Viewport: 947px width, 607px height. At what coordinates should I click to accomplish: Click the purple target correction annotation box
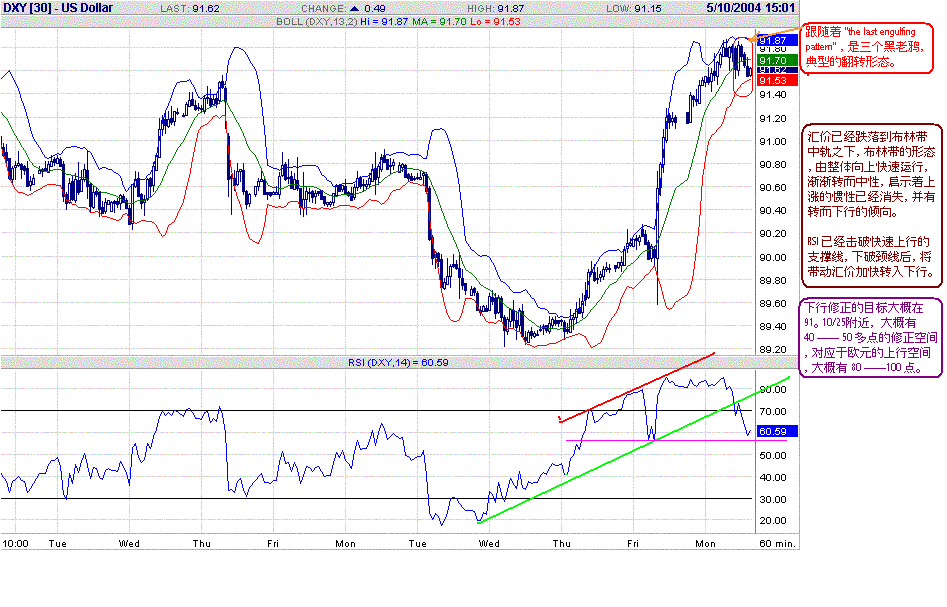870,338
